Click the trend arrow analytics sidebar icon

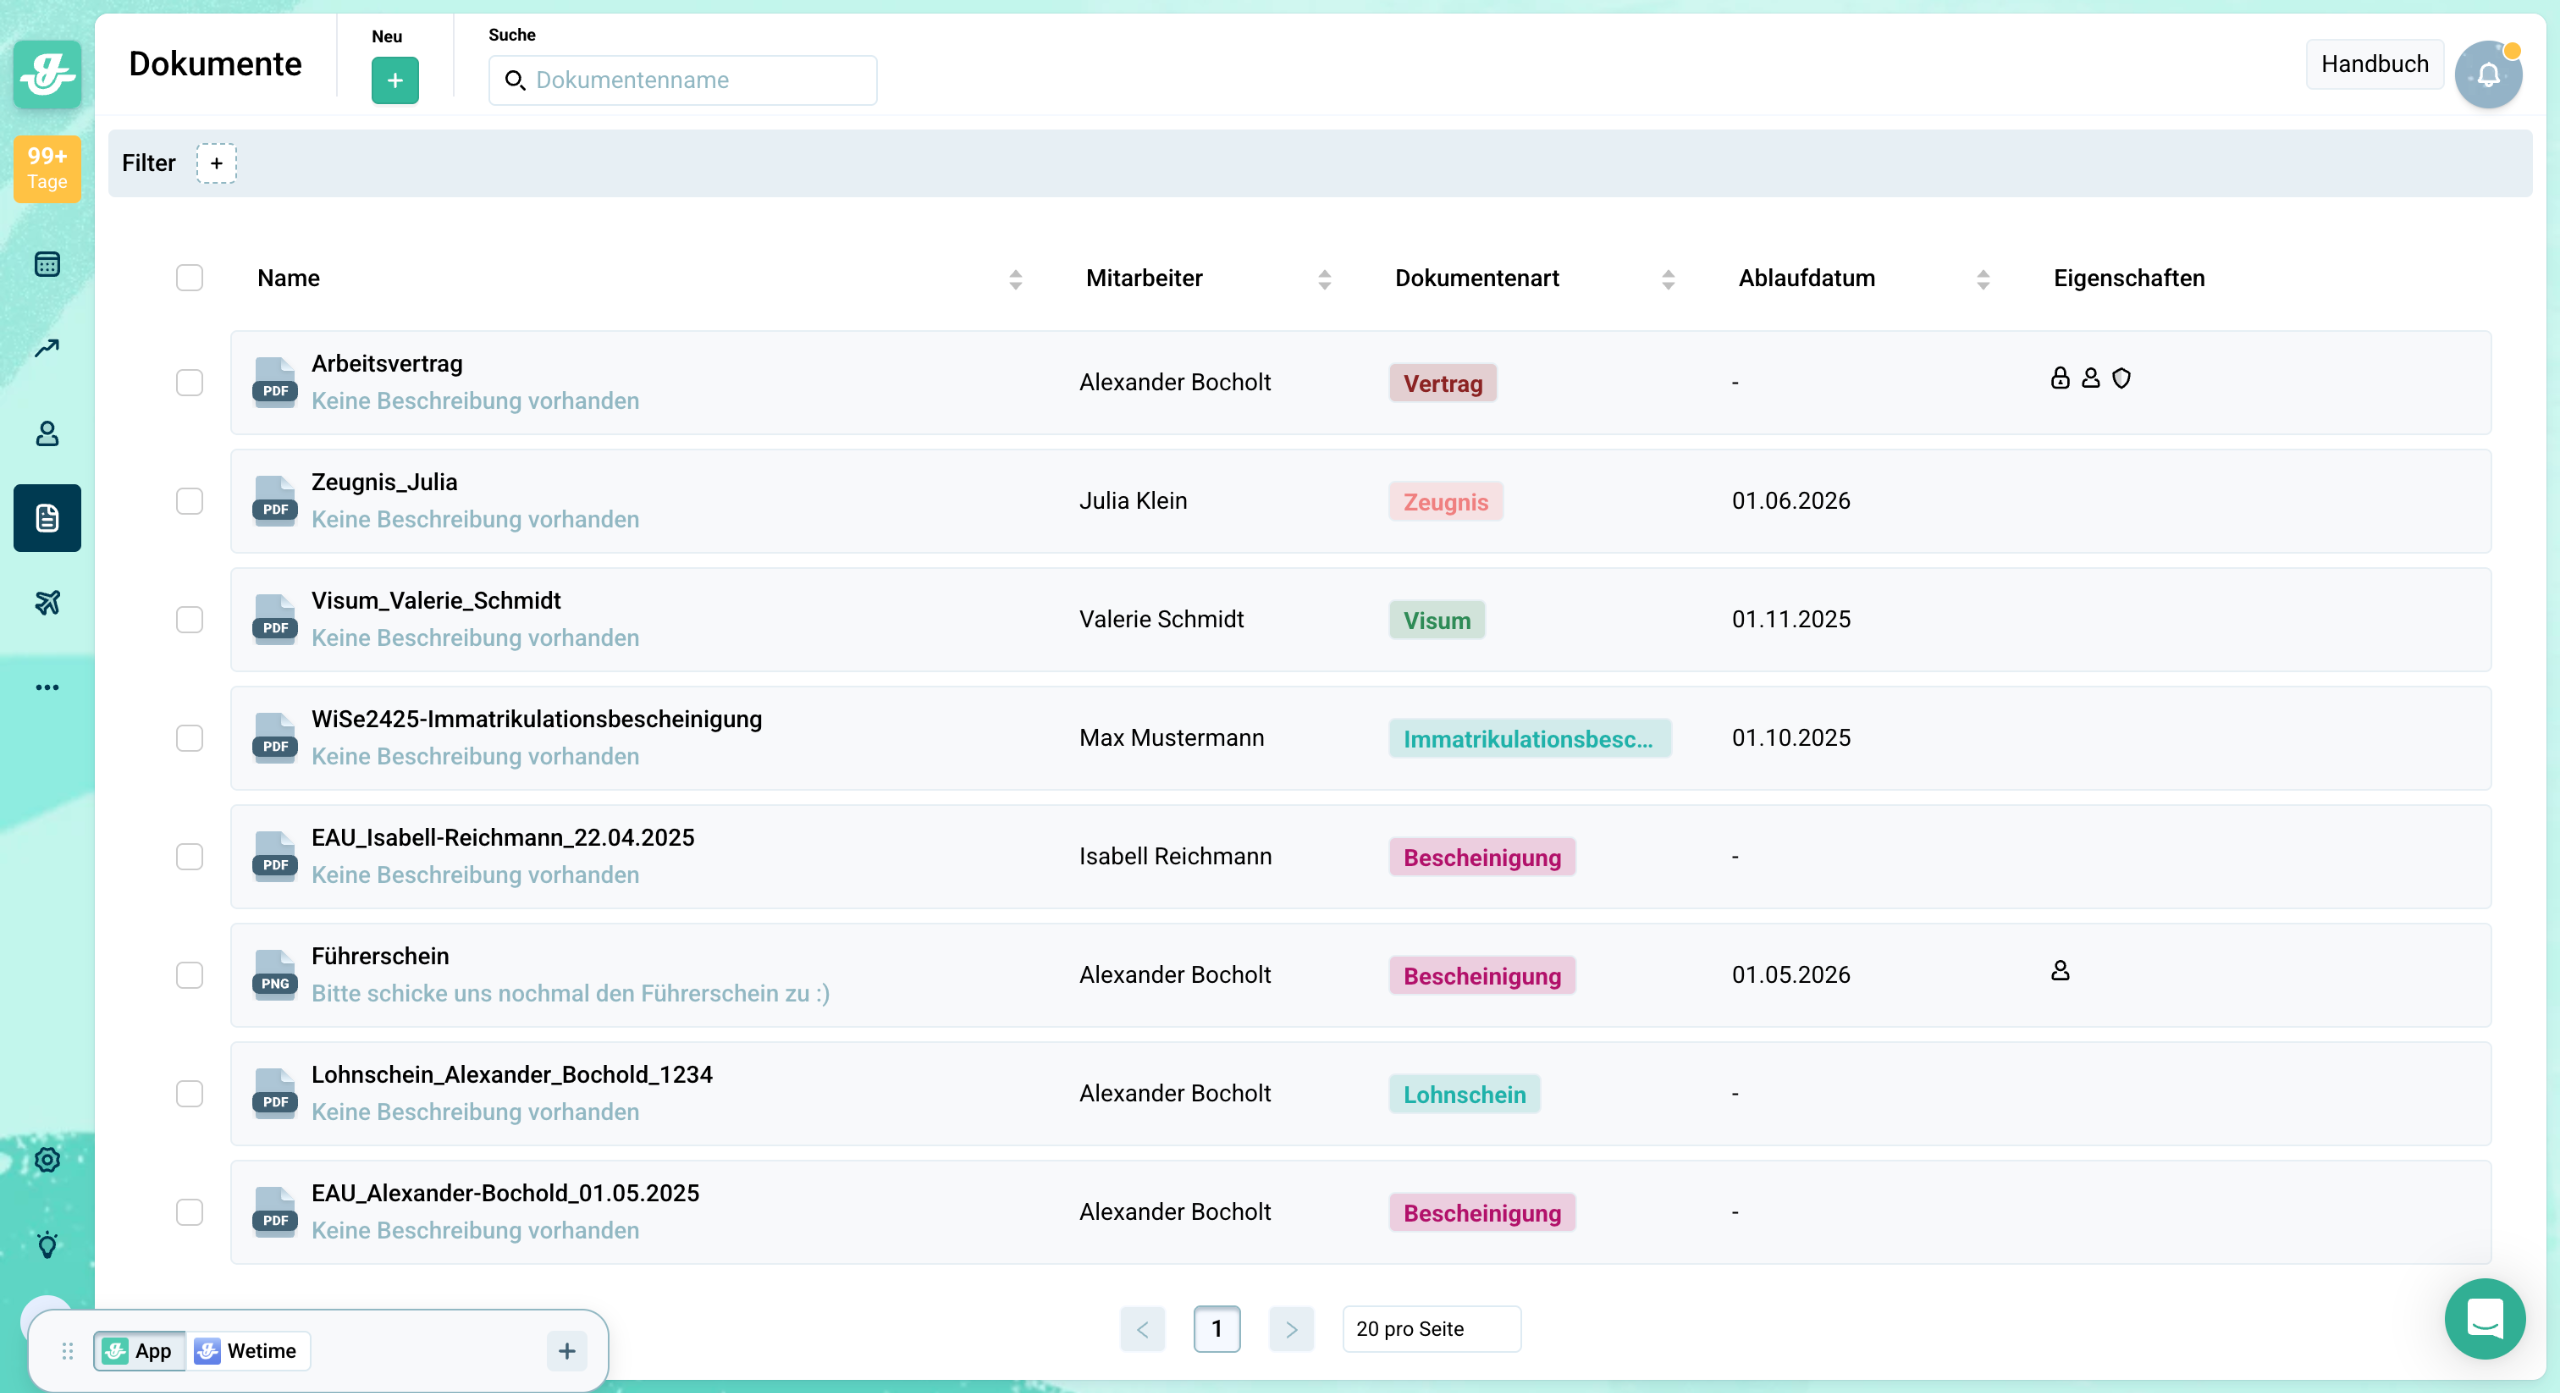click(x=47, y=348)
